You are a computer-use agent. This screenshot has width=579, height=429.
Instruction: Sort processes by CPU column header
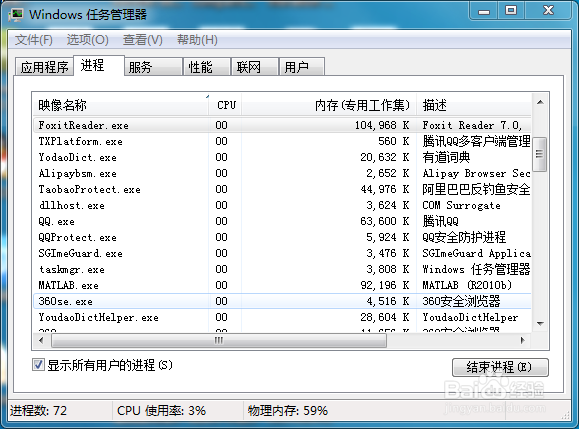pyautogui.click(x=226, y=105)
